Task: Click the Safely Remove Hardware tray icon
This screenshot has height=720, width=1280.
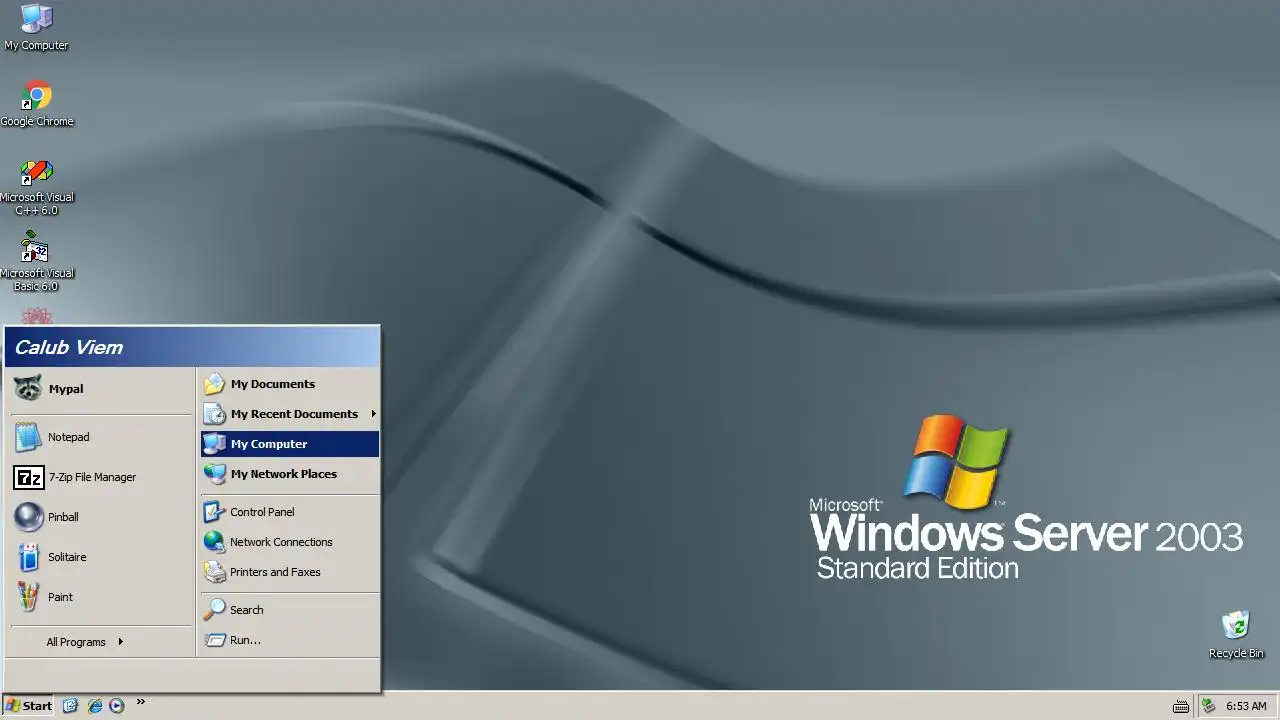Action: [1208, 706]
